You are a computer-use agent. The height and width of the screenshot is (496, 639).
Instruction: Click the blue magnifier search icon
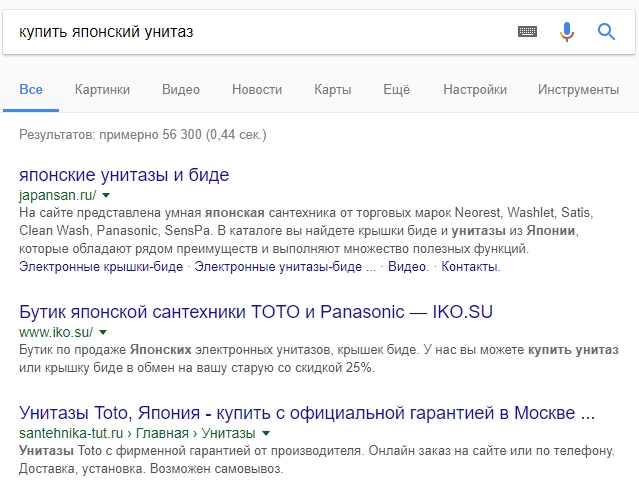[606, 31]
